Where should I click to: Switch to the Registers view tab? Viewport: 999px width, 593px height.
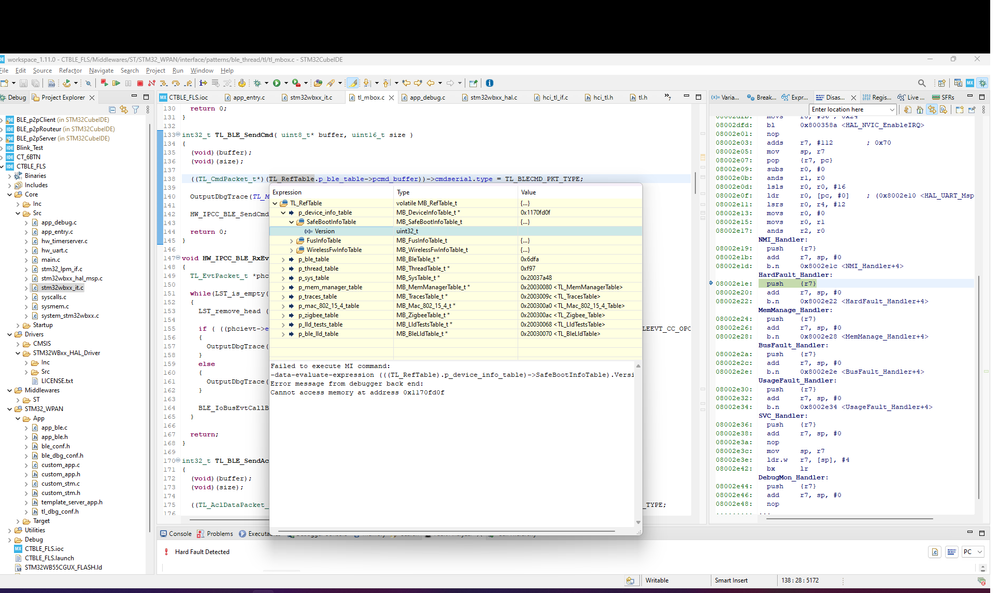pos(877,97)
